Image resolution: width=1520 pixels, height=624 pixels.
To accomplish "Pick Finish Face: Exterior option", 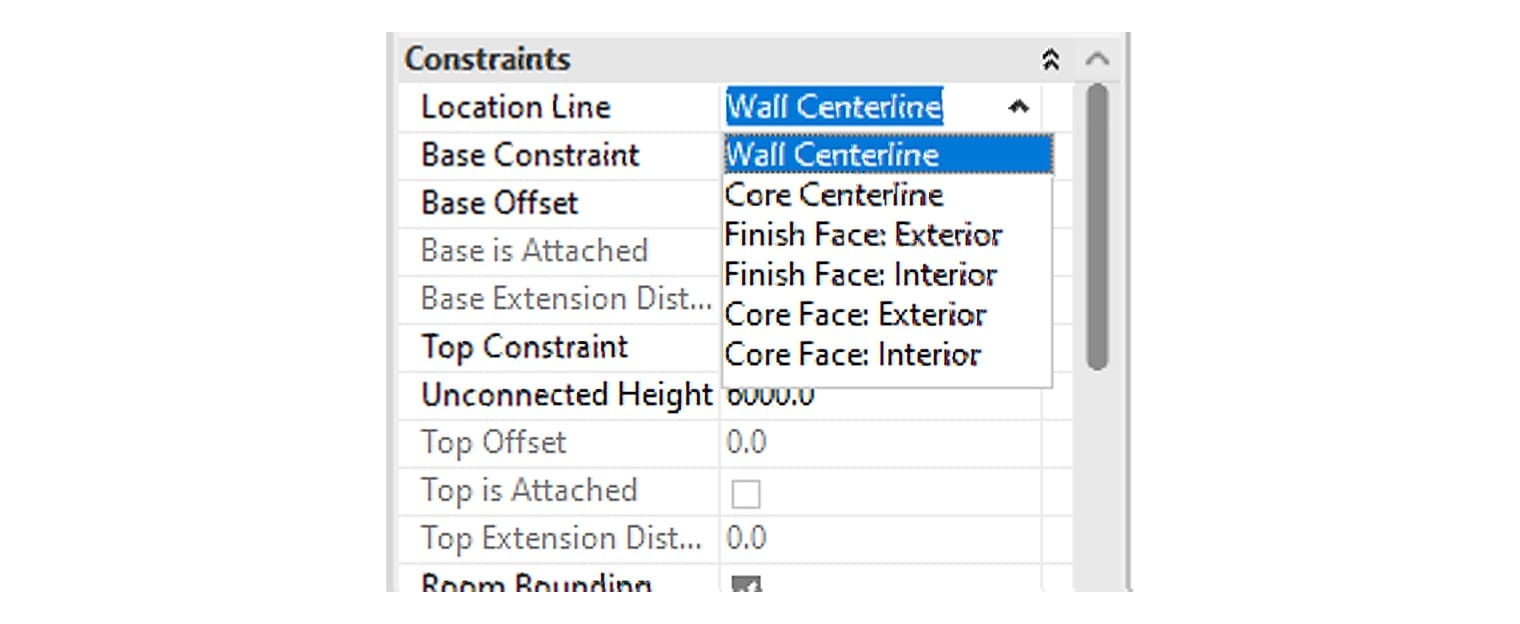I will [887, 234].
